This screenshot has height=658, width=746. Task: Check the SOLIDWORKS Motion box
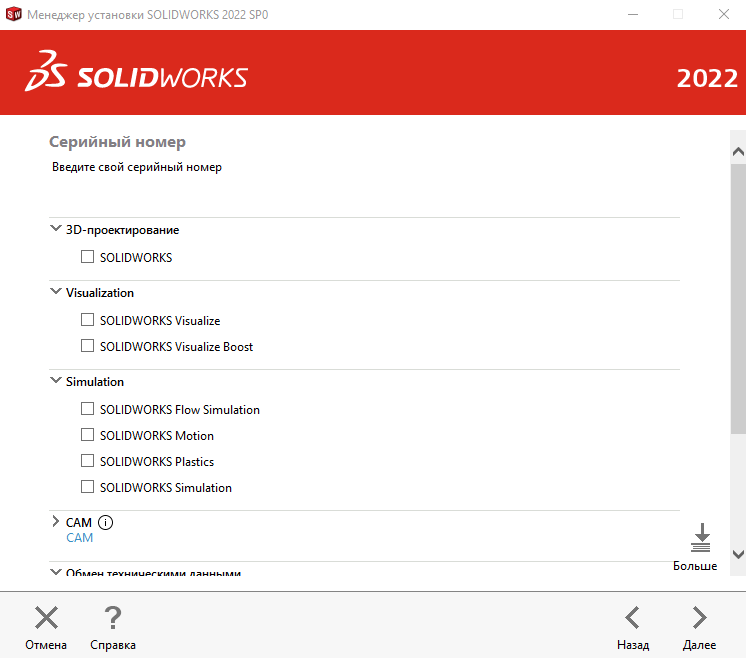click(x=88, y=434)
